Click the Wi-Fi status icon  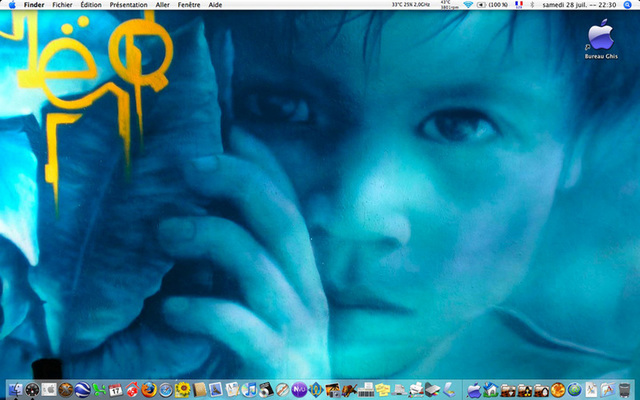(468, 4)
